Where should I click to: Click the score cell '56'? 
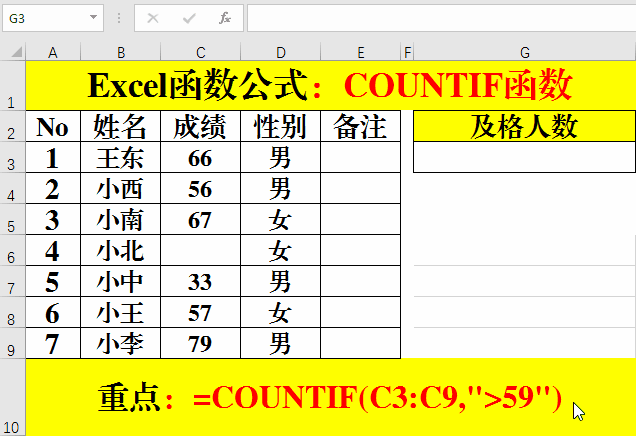pos(200,188)
